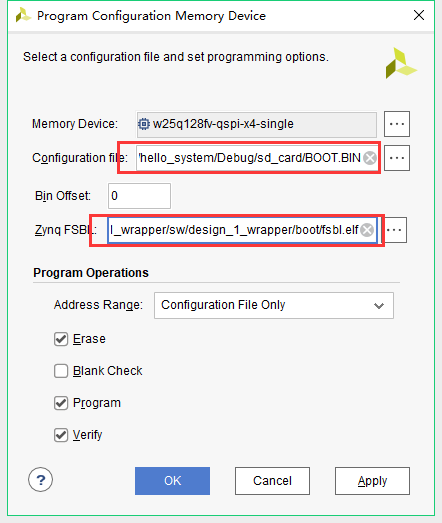Viewport: 442px width, 523px height.
Task: Close the Program Configuration Memory Device dialog
Action: click(419, 15)
